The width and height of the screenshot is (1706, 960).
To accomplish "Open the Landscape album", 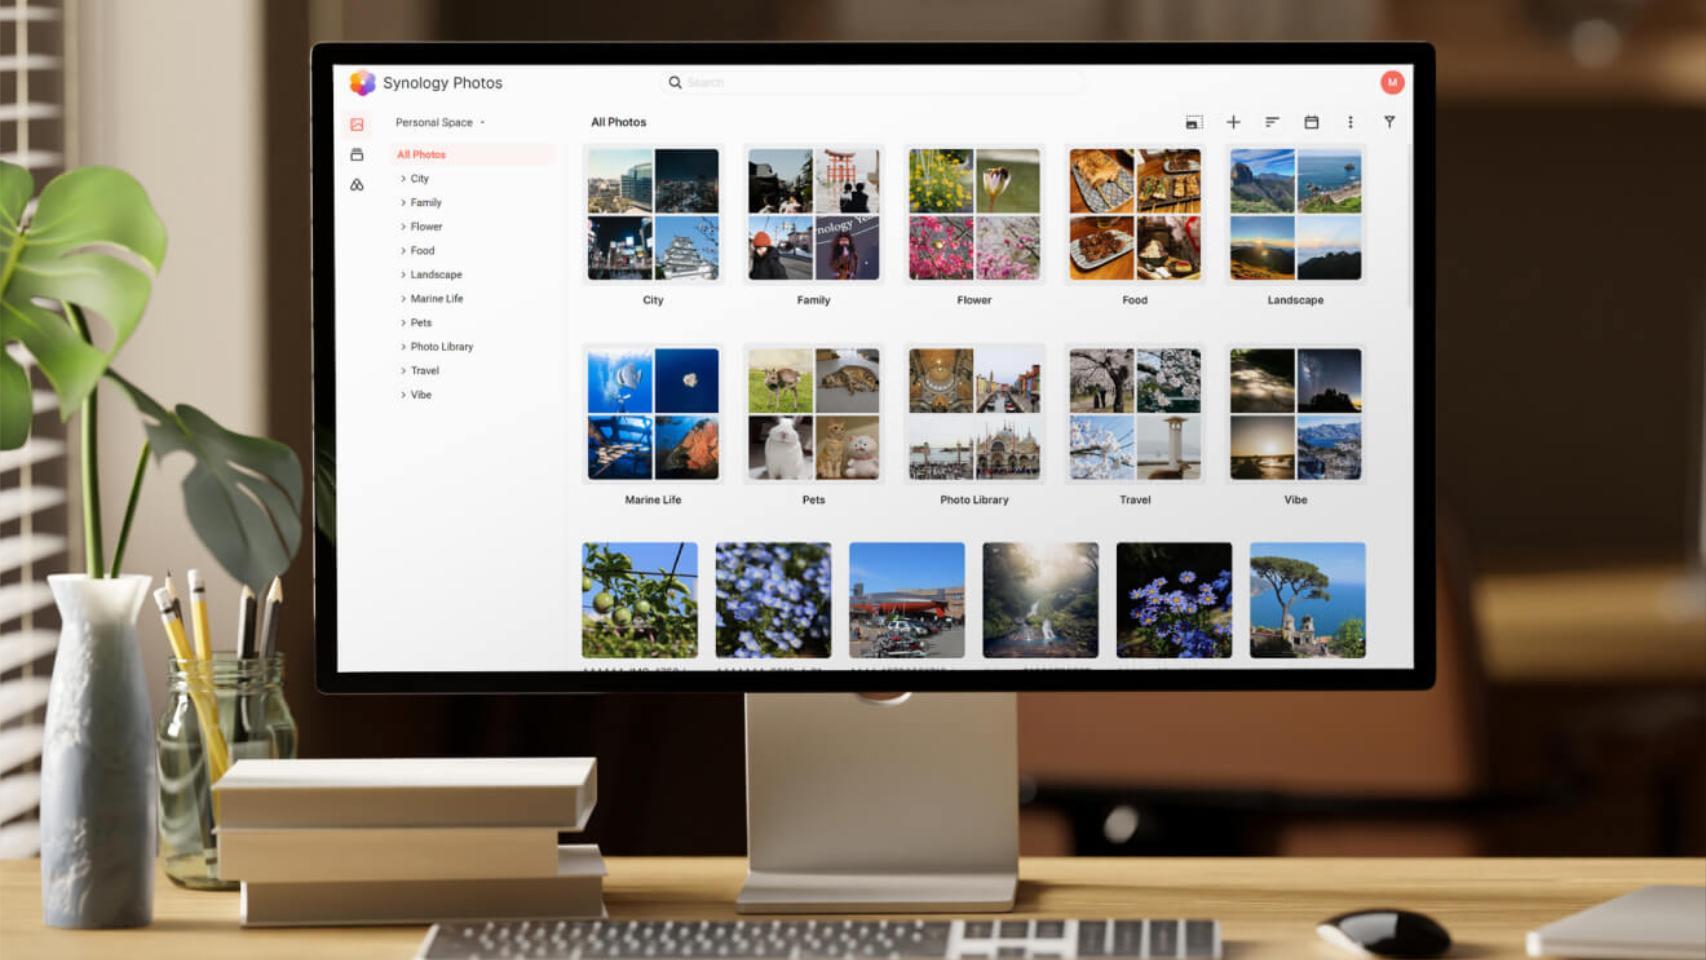I will pos(1295,213).
